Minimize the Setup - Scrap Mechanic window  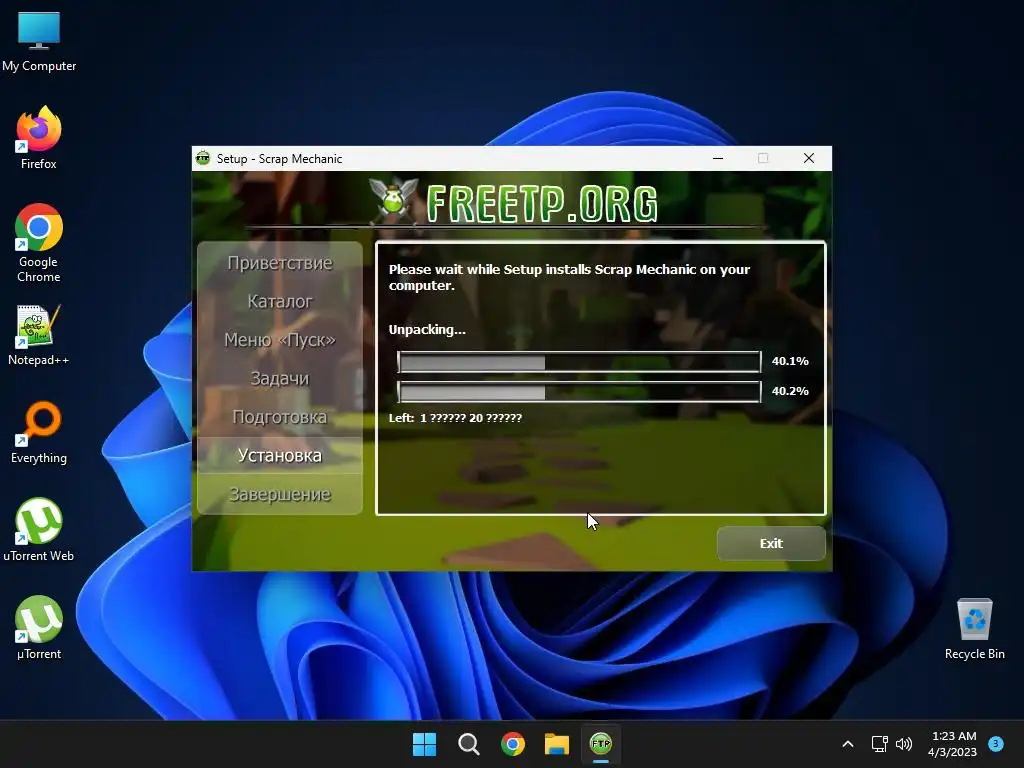pos(718,158)
